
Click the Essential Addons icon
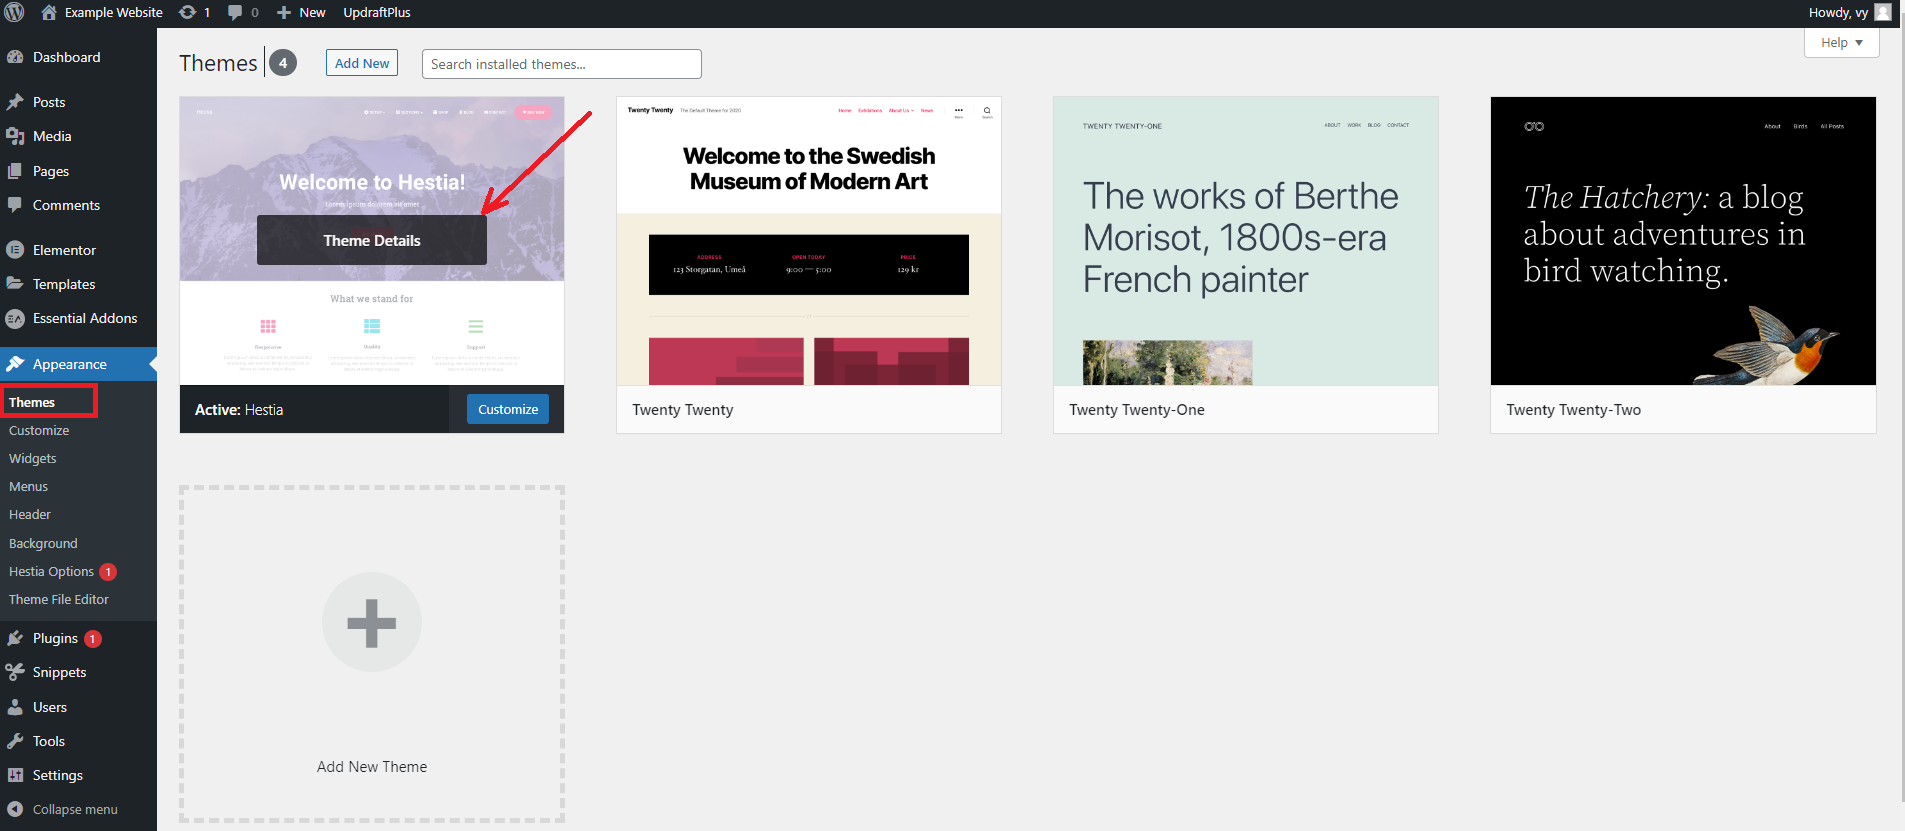pos(15,318)
